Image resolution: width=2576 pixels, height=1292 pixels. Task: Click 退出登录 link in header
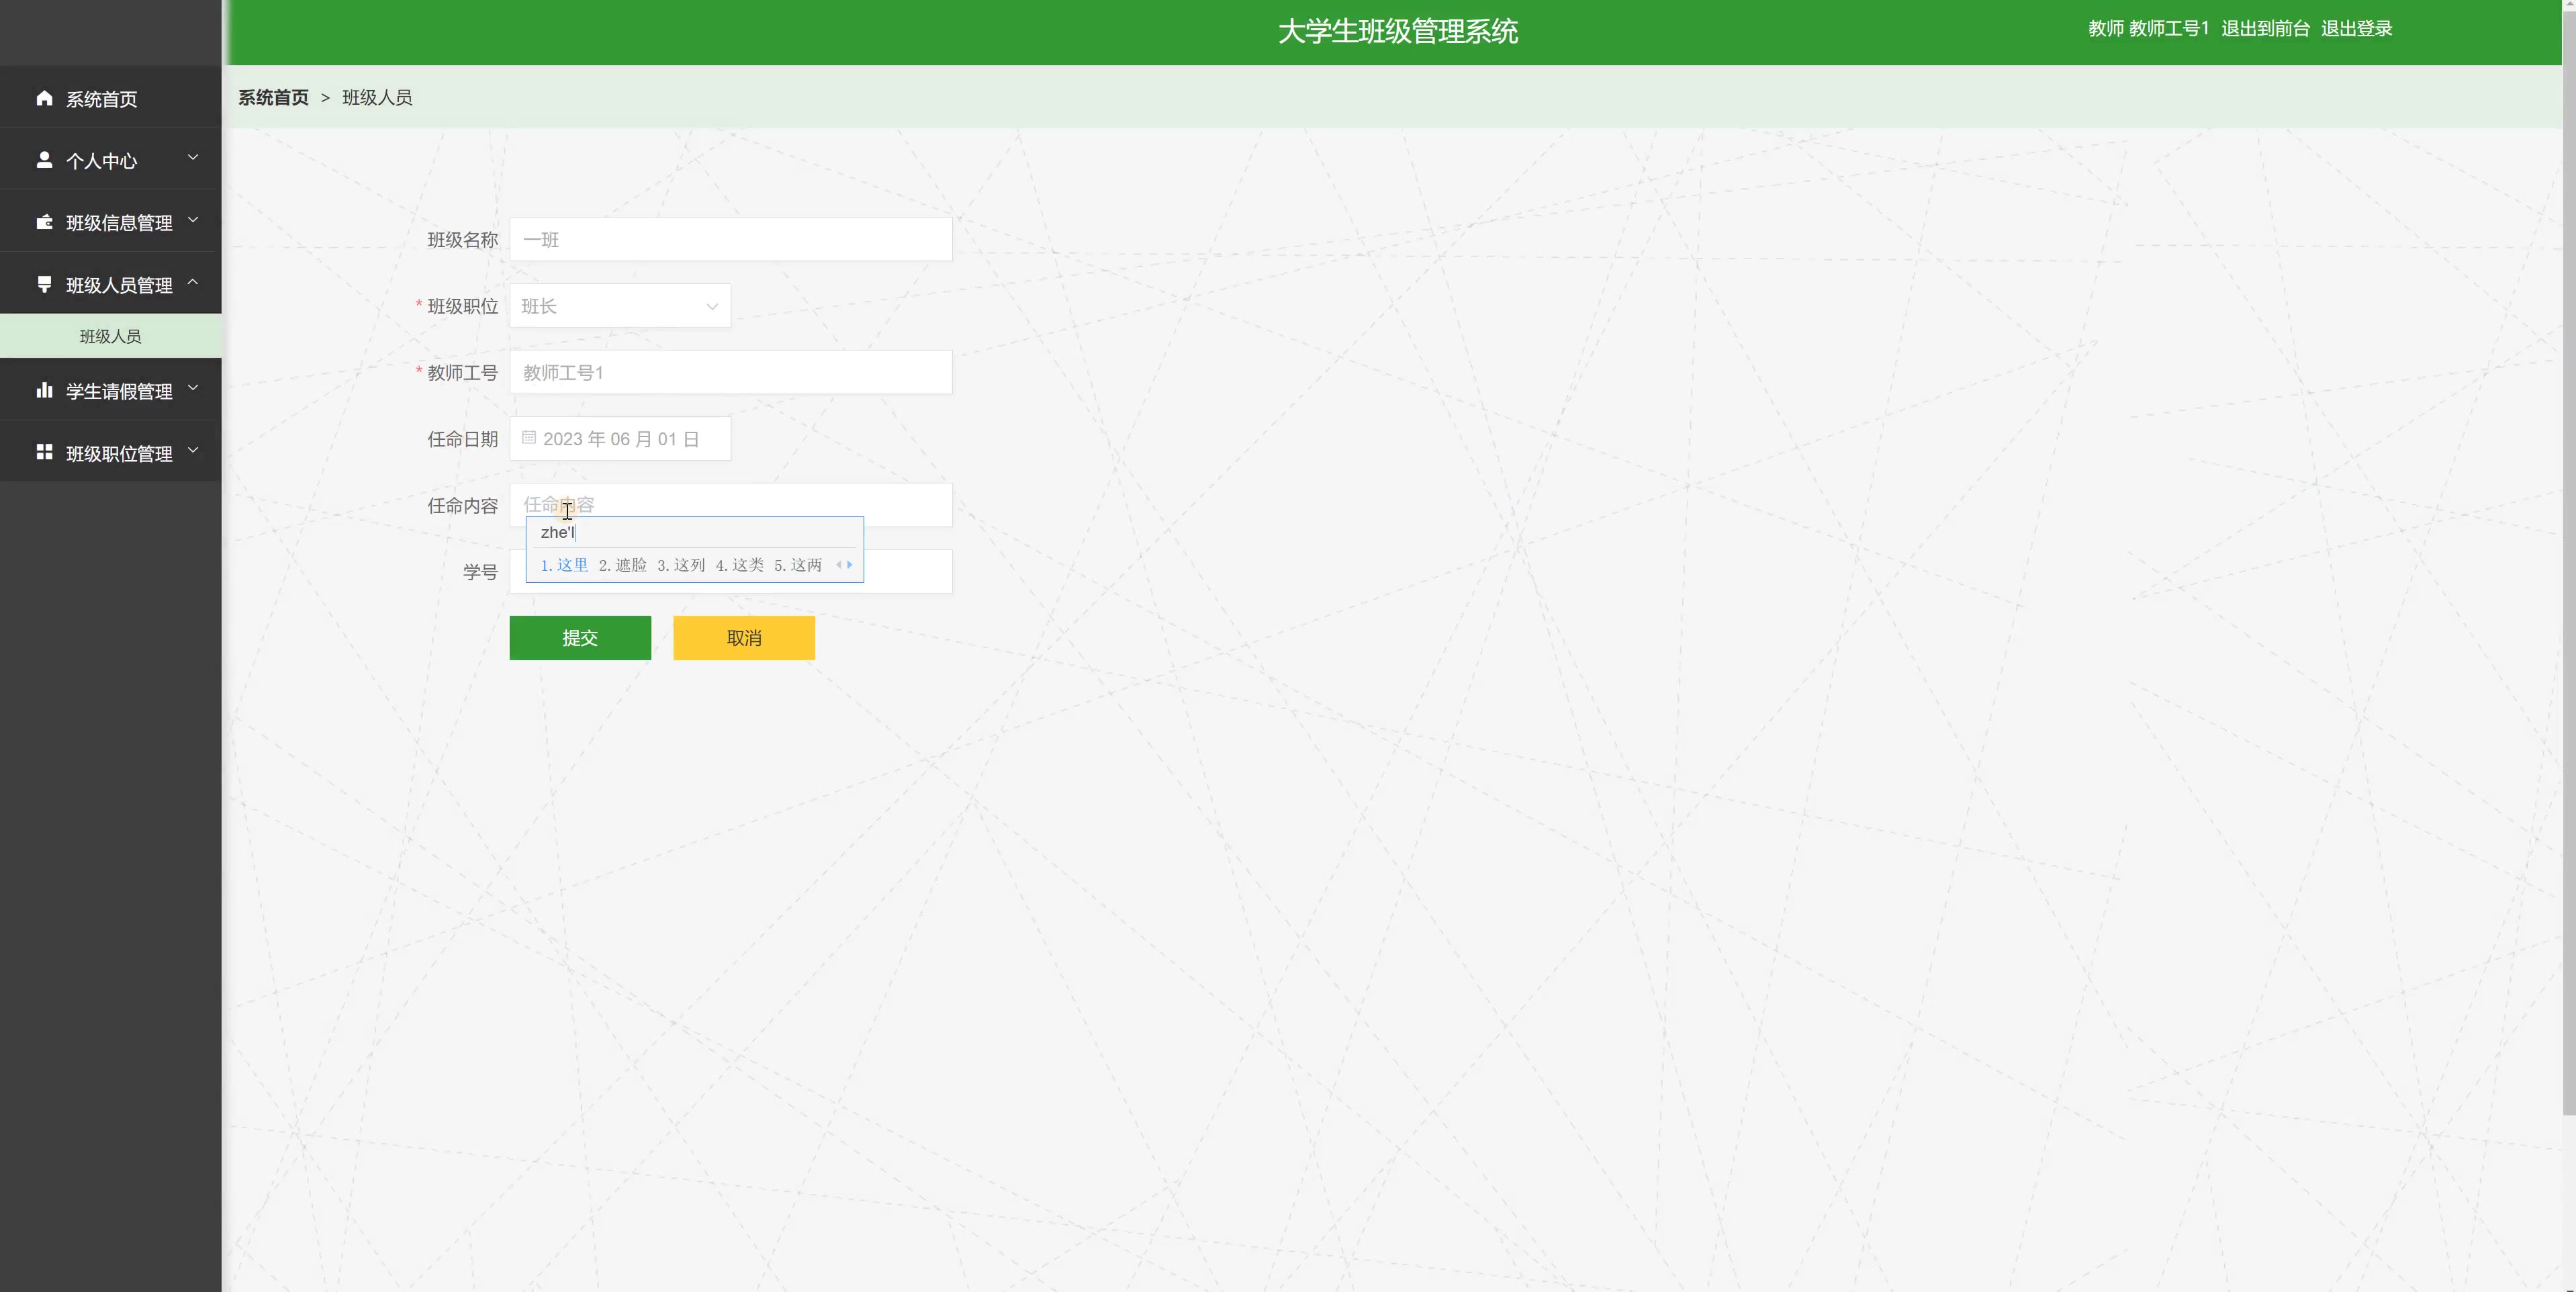click(2356, 29)
